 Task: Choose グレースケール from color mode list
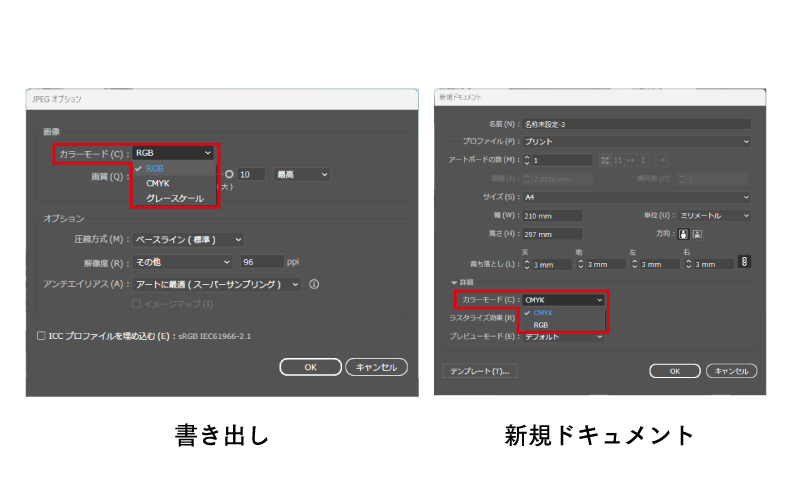click(x=175, y=198)
